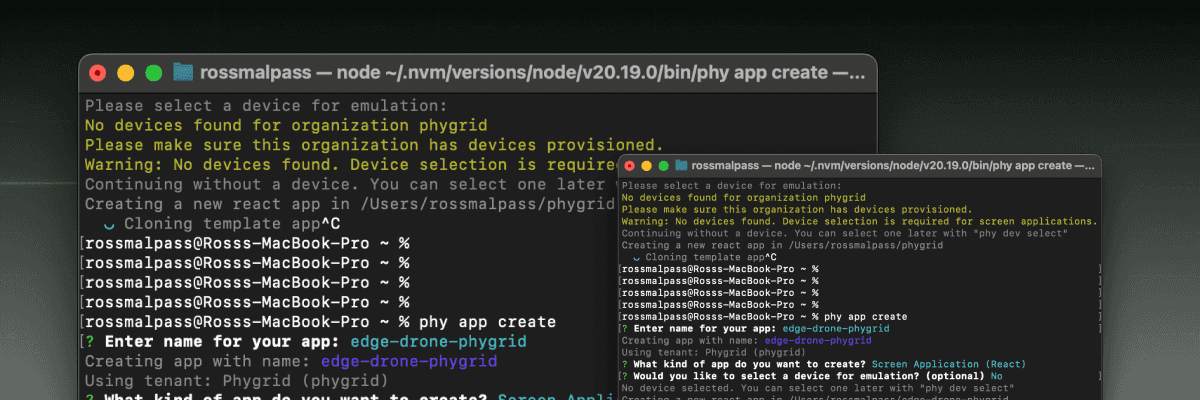
Task: Click 'Please select a device for emulation:' in large terminal
Action: point(266,105)
